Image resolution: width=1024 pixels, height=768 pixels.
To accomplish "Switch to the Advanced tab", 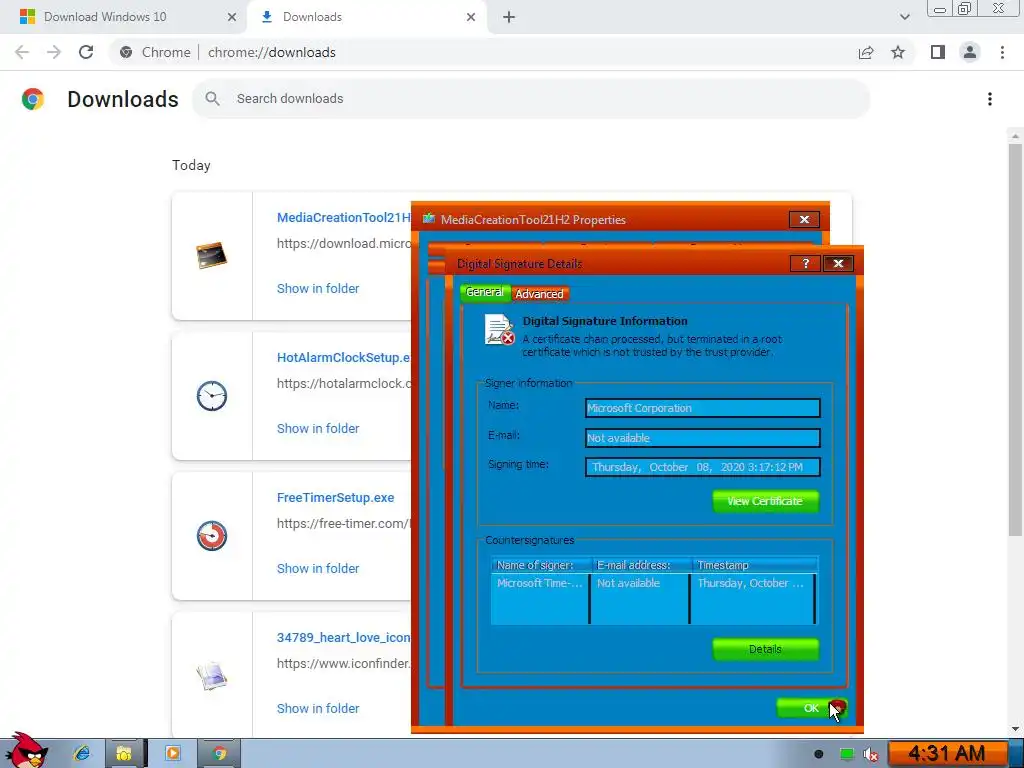I will pyautogui.click(x=539, y=294).
